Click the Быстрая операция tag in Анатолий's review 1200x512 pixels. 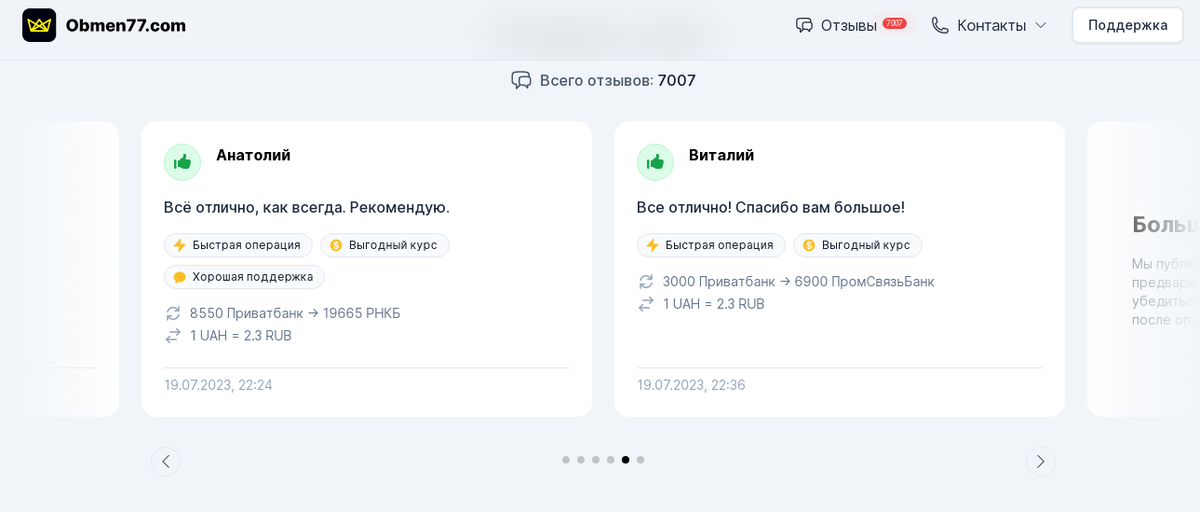coord(238,245)
